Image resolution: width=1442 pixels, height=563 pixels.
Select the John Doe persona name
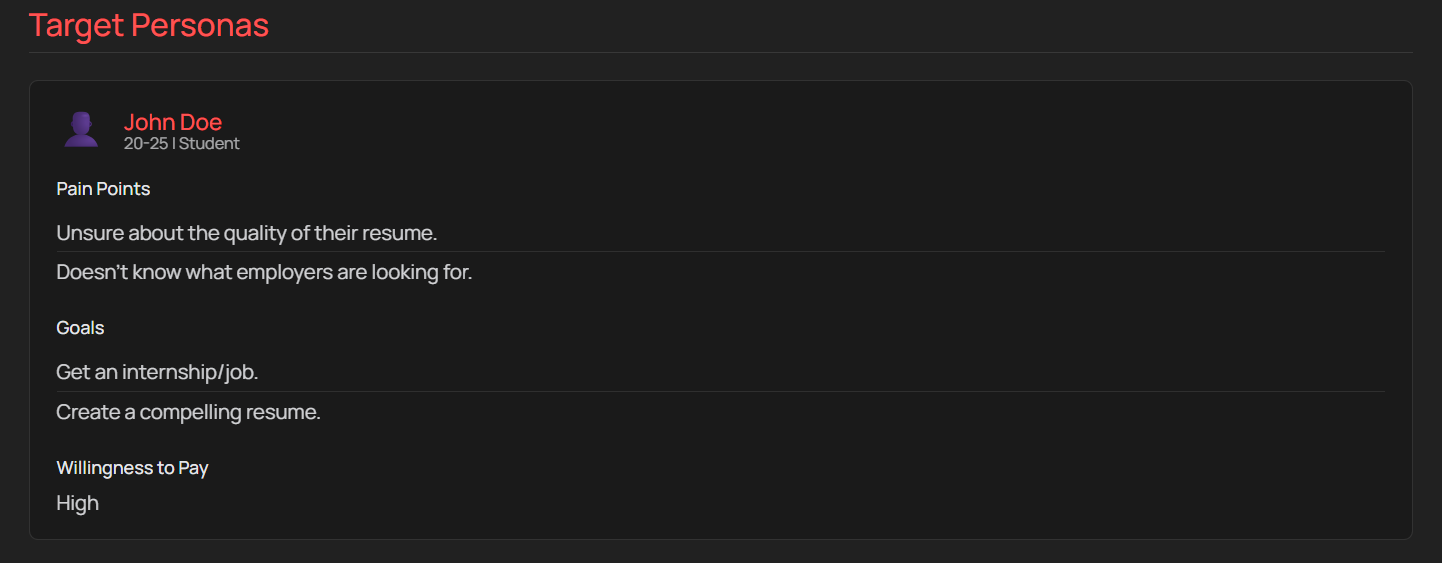click(x=173, y=122)
